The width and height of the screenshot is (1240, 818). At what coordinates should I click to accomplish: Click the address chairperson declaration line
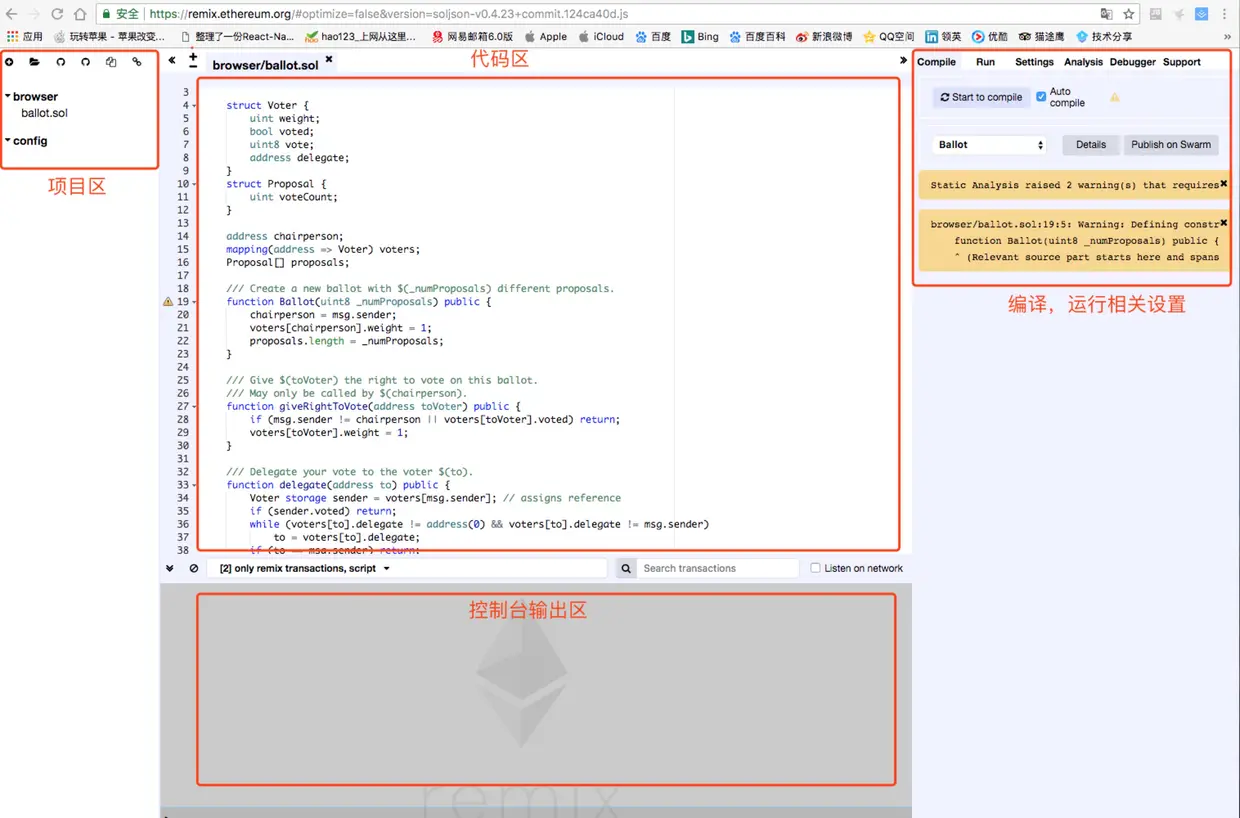pos(284,236)
